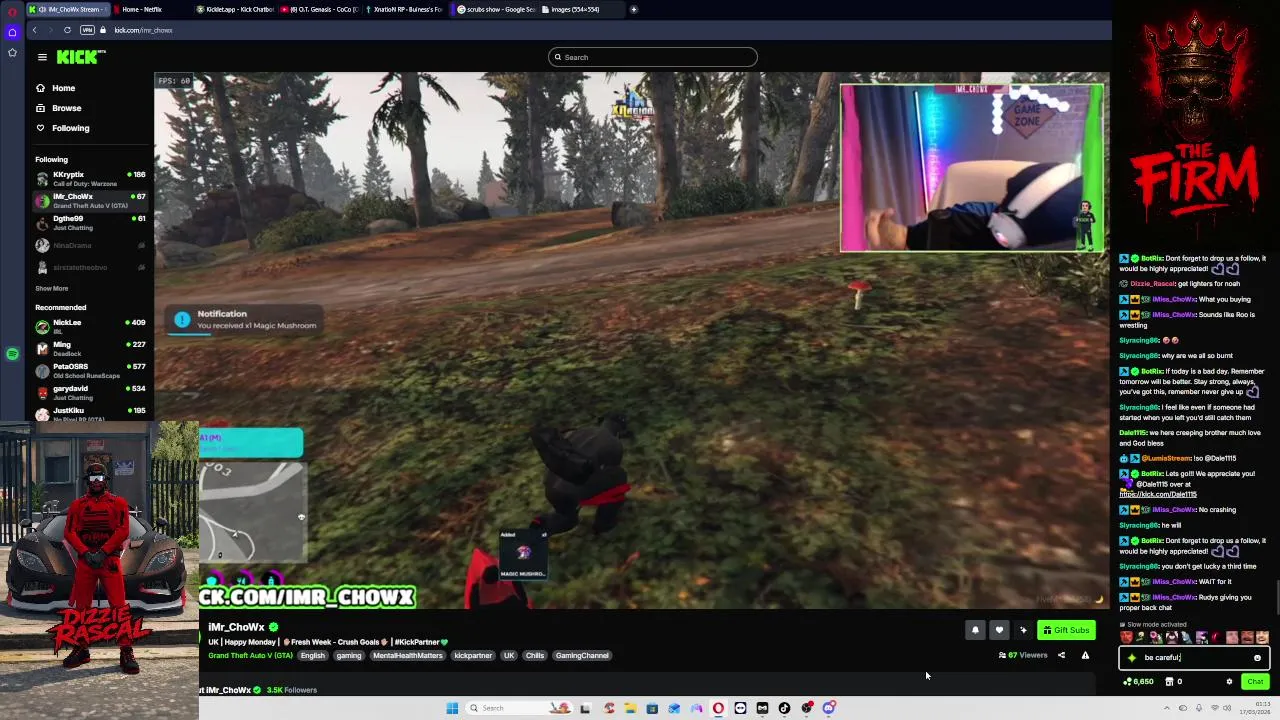Open taskbar clock and date

[1256, 708]
